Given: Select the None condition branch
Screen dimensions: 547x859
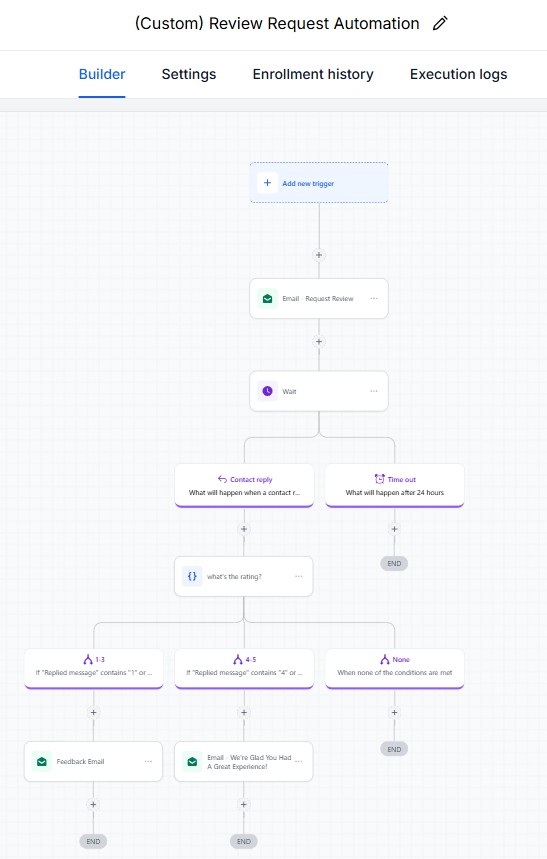Looking at the screenshot, I should click(395, 668).
